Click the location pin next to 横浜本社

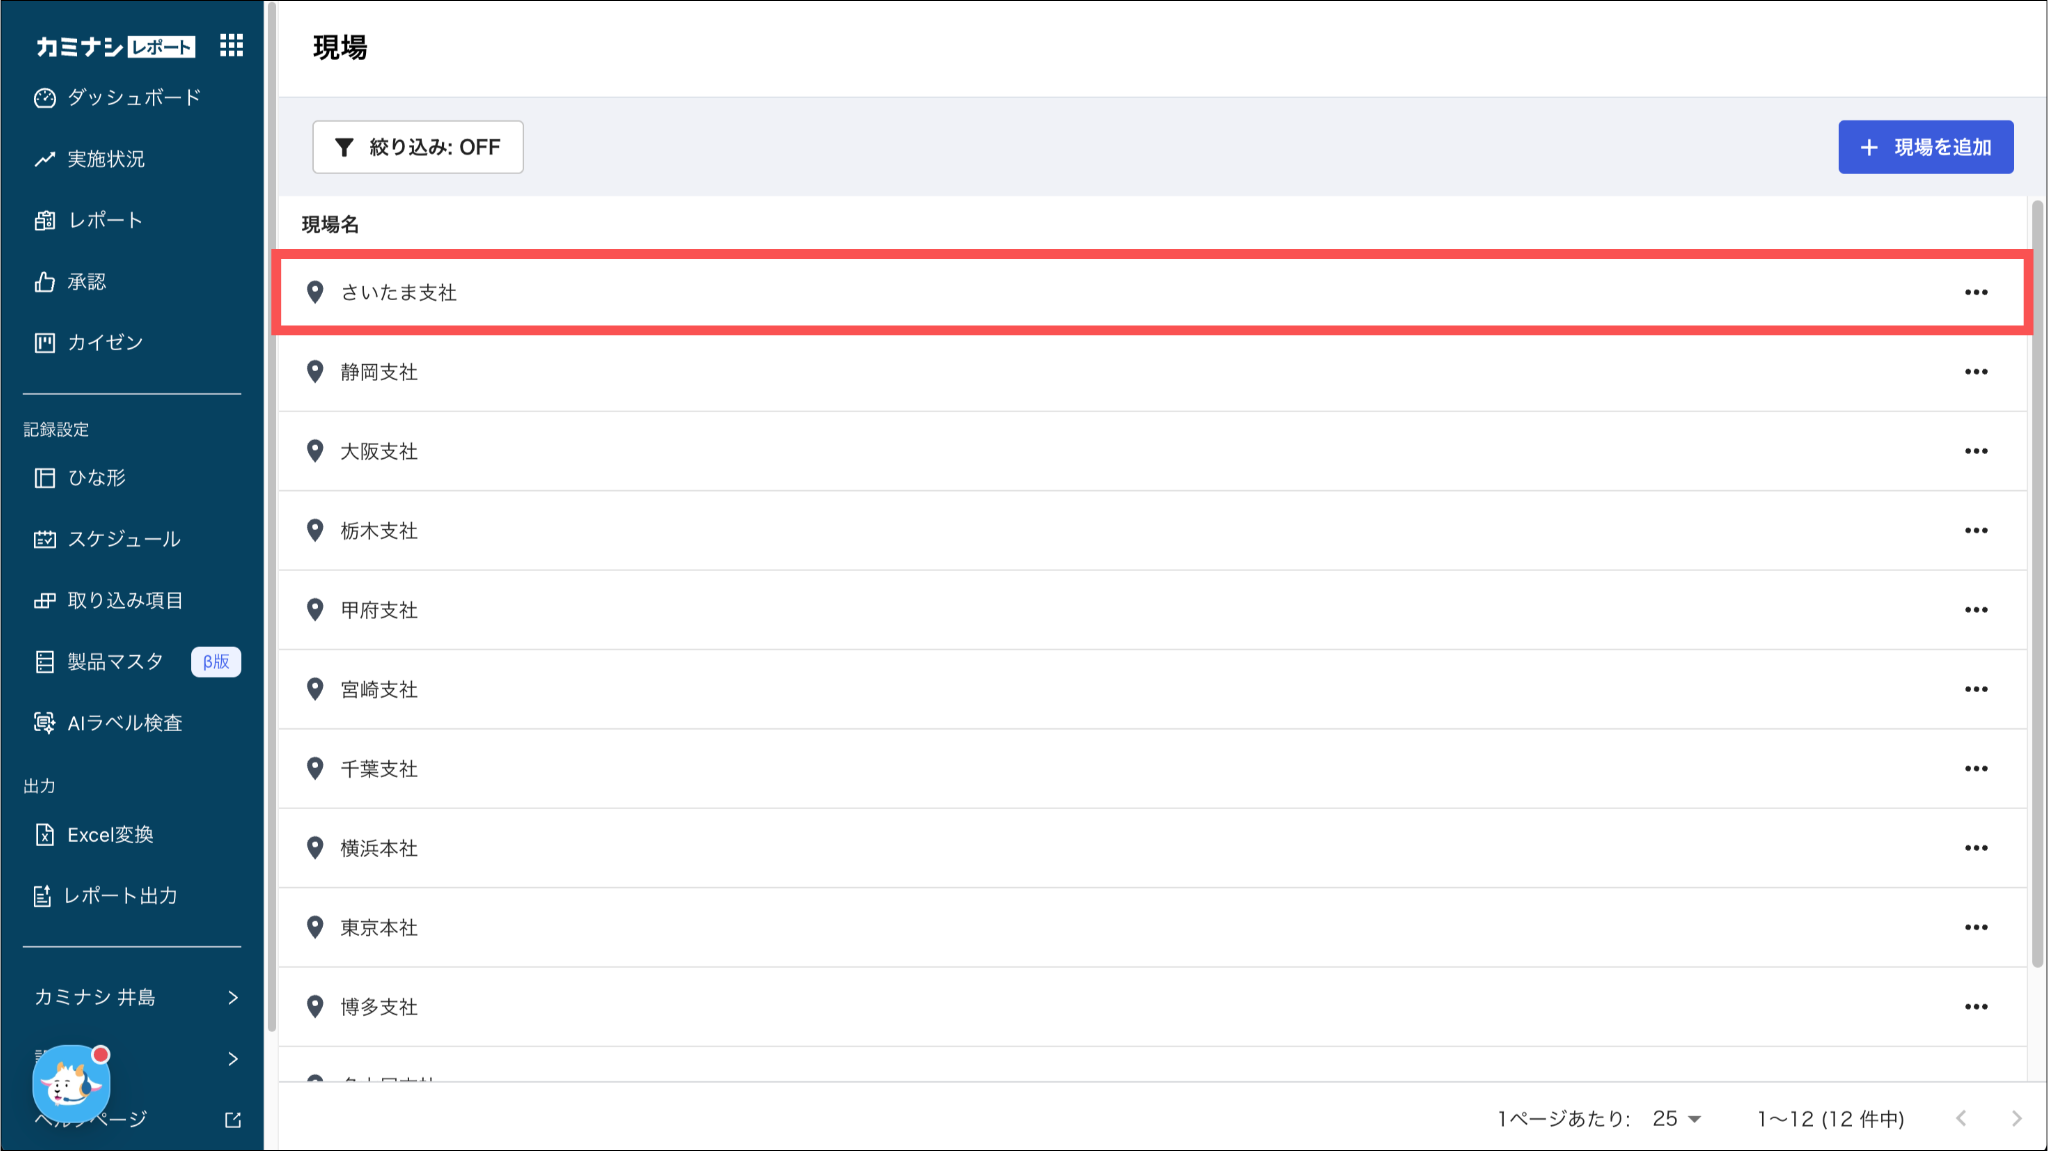[x=315, y=848]
